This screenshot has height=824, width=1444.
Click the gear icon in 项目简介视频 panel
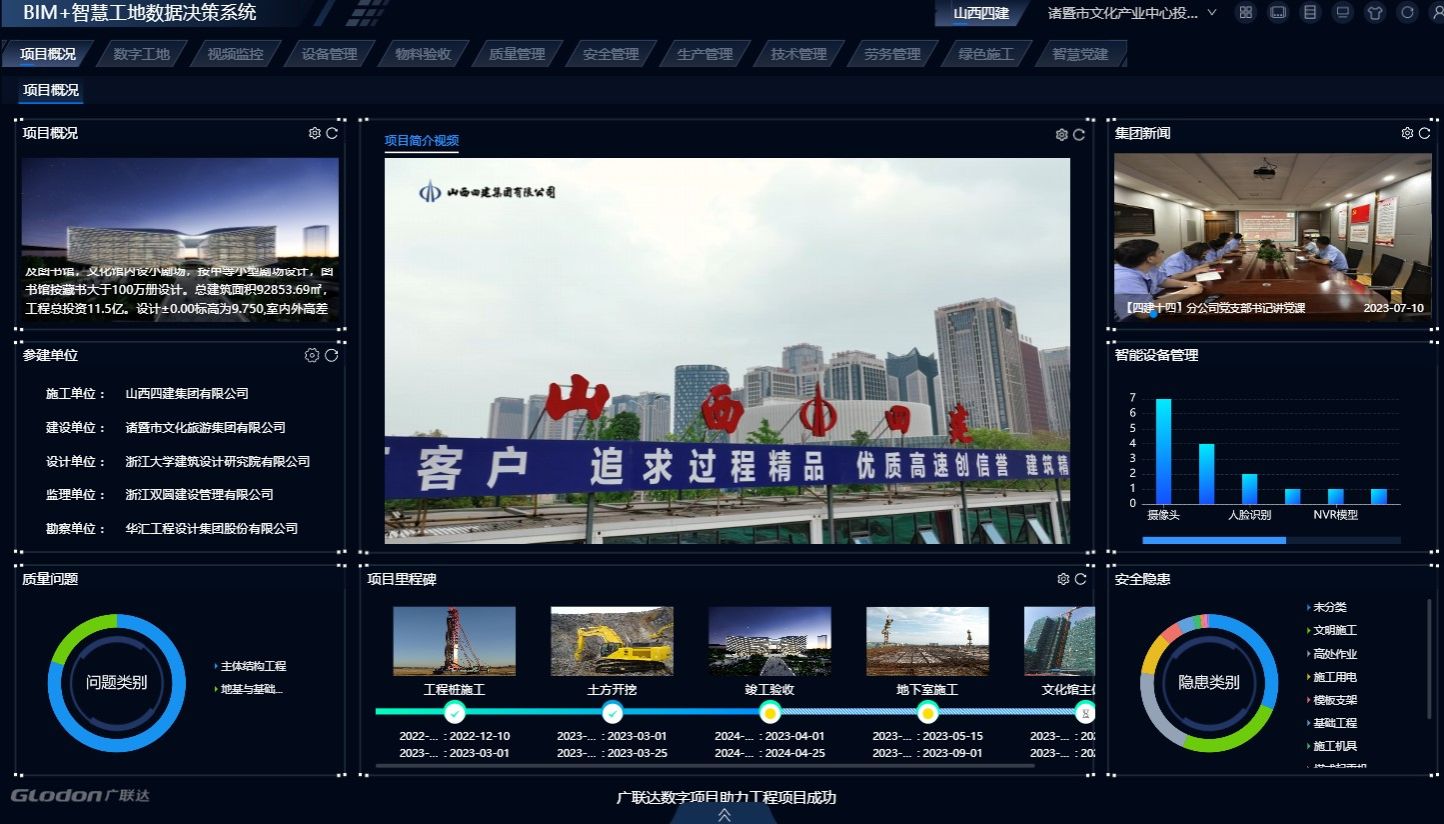click(1062, 135)
